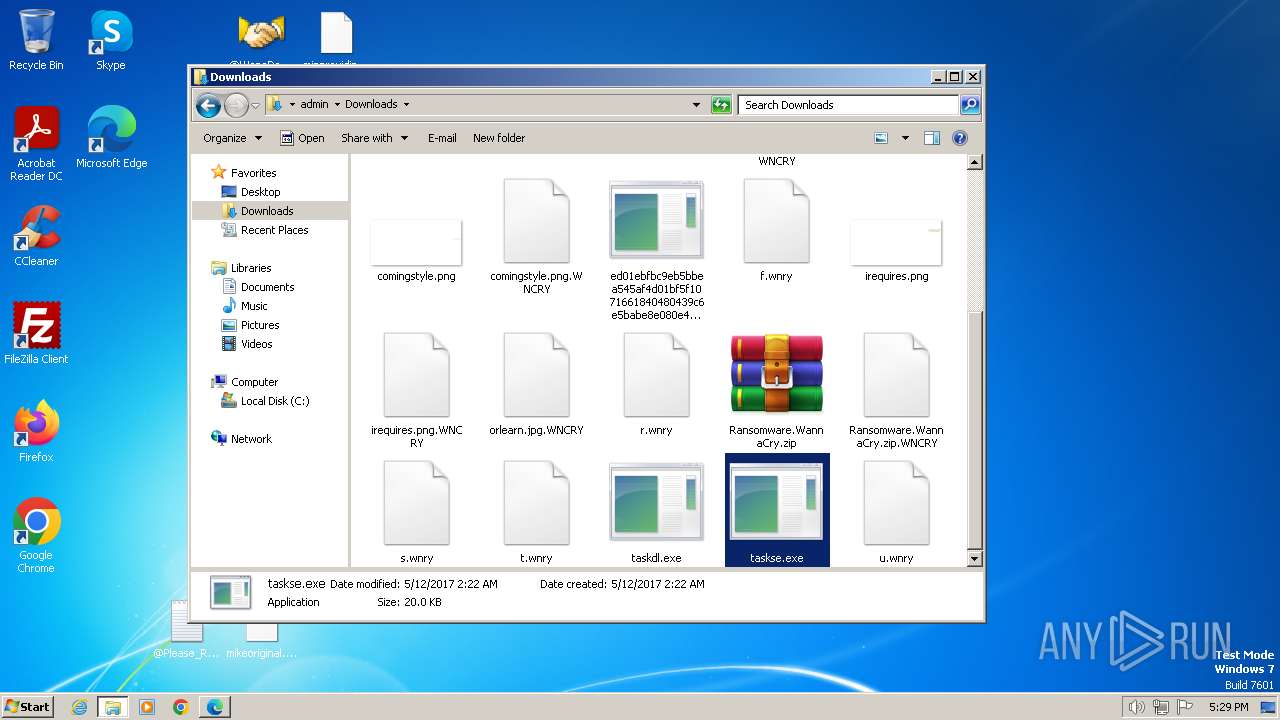Viewport: 1280px width, 720px height.
Task: Select irequires.png file
Action: click(896, 250)
